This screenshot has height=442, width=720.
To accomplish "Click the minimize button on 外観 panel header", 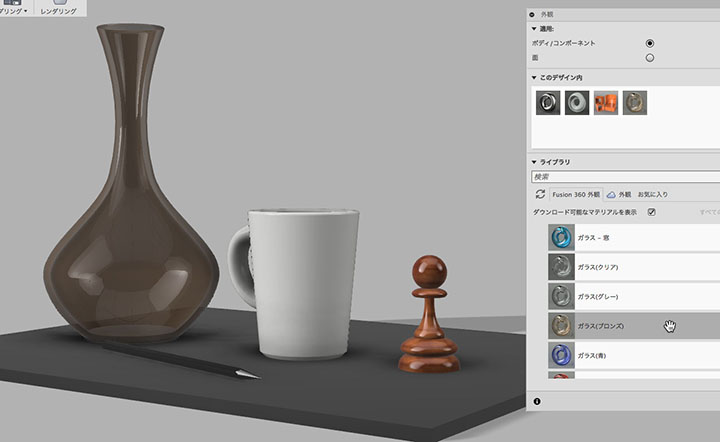I will (532, 15).
